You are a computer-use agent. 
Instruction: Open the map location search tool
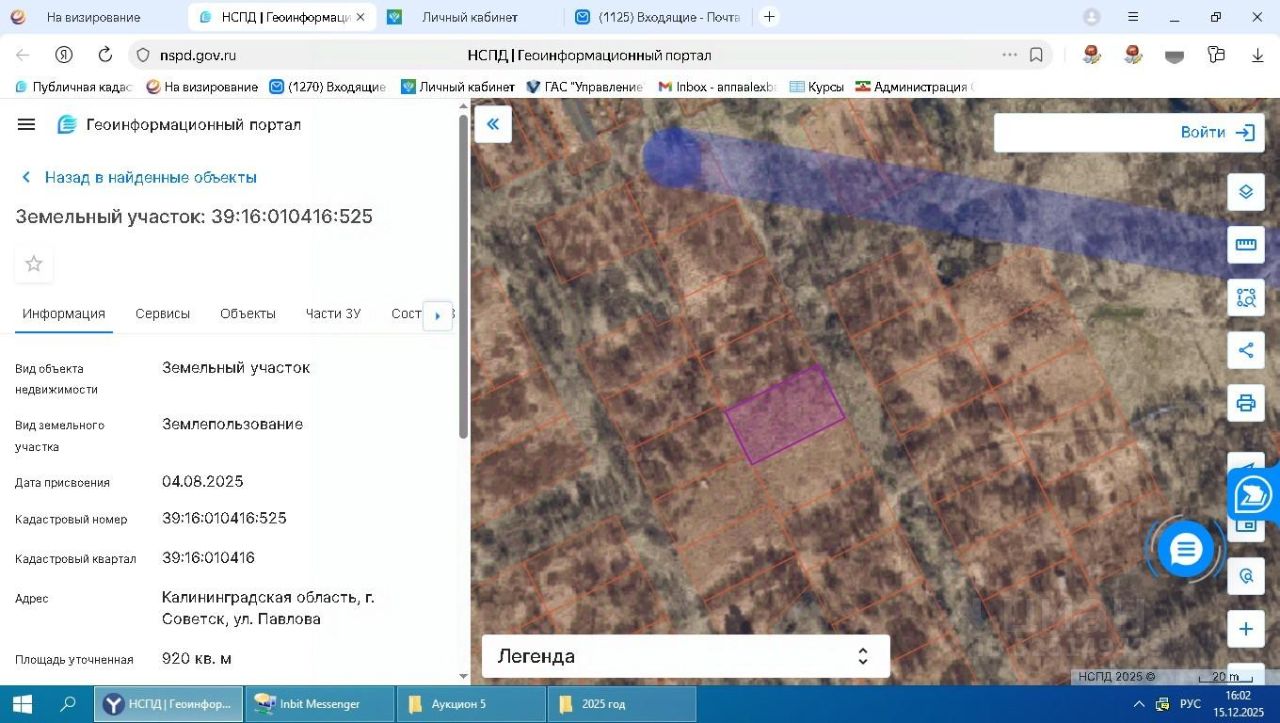1246,576
